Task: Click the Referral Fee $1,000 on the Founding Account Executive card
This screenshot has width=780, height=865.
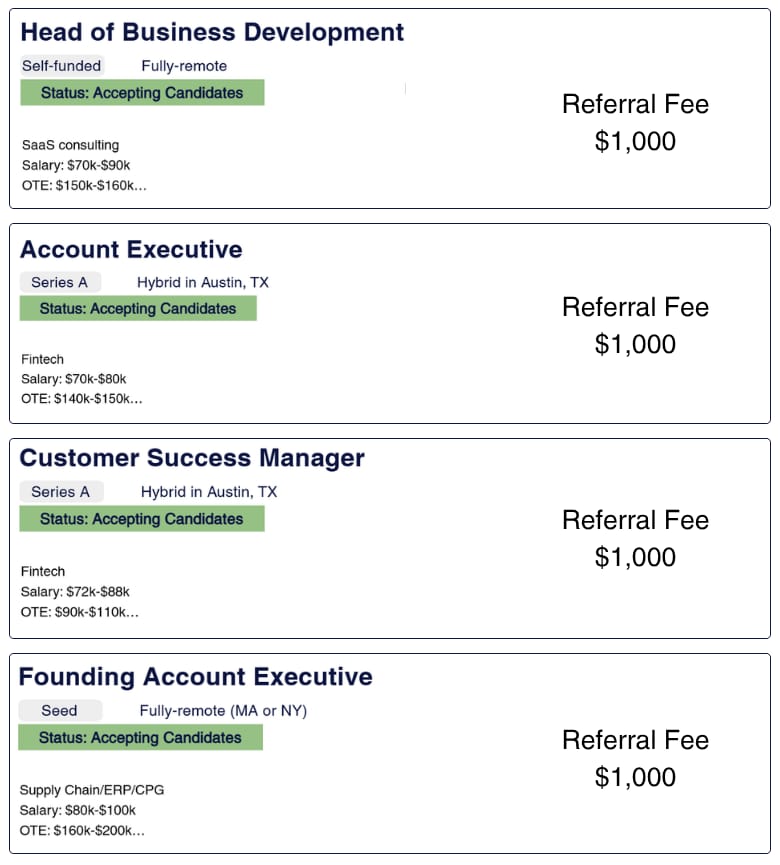Action: [x=635, y=759]
